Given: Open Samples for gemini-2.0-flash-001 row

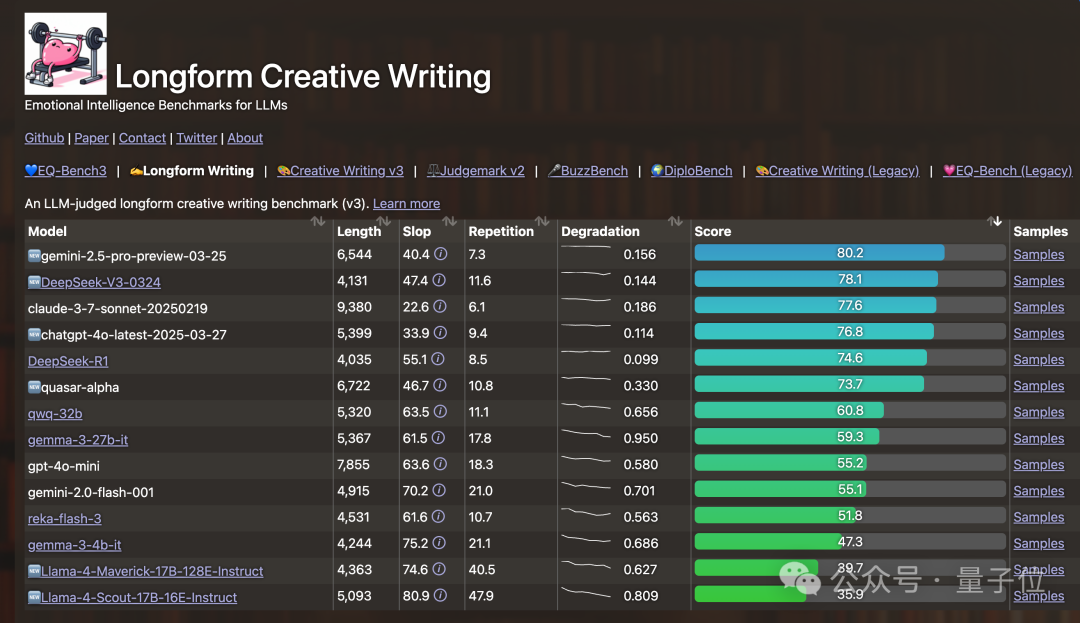Looking at the screenshot, I should pos(1039,490).
